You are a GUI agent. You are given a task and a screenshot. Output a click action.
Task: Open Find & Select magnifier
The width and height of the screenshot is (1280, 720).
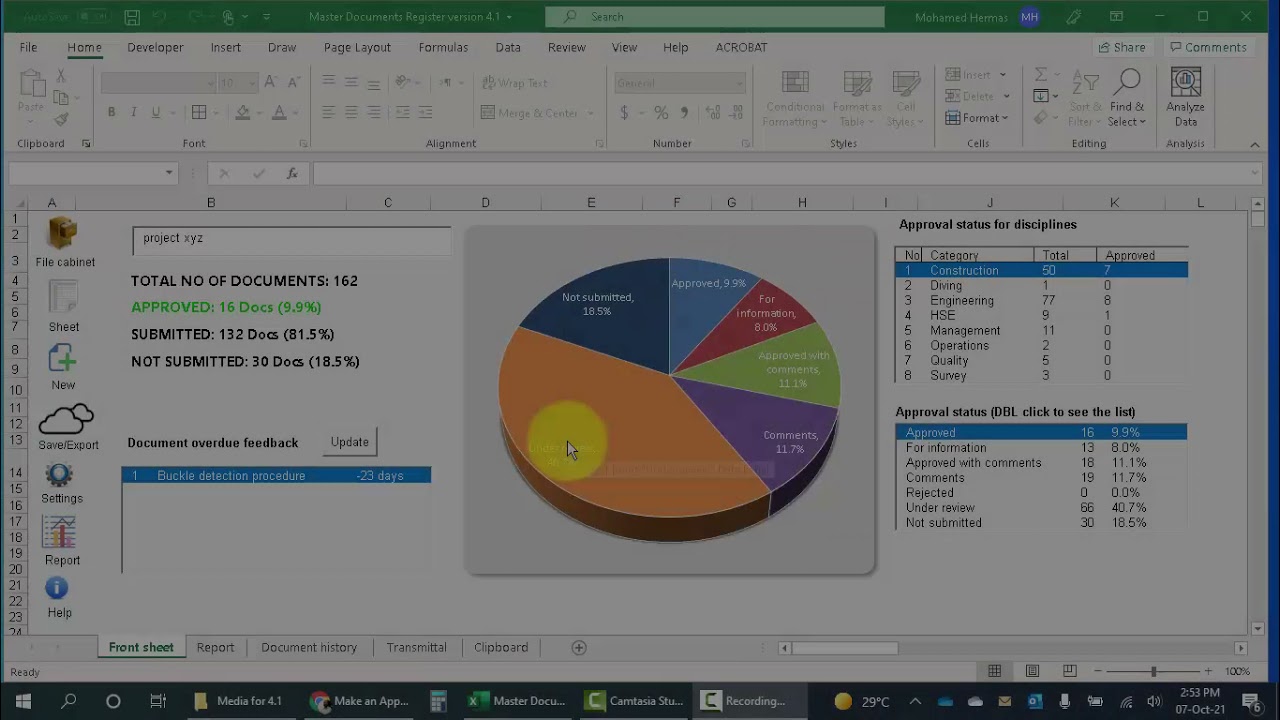[x=1127, y=98]
